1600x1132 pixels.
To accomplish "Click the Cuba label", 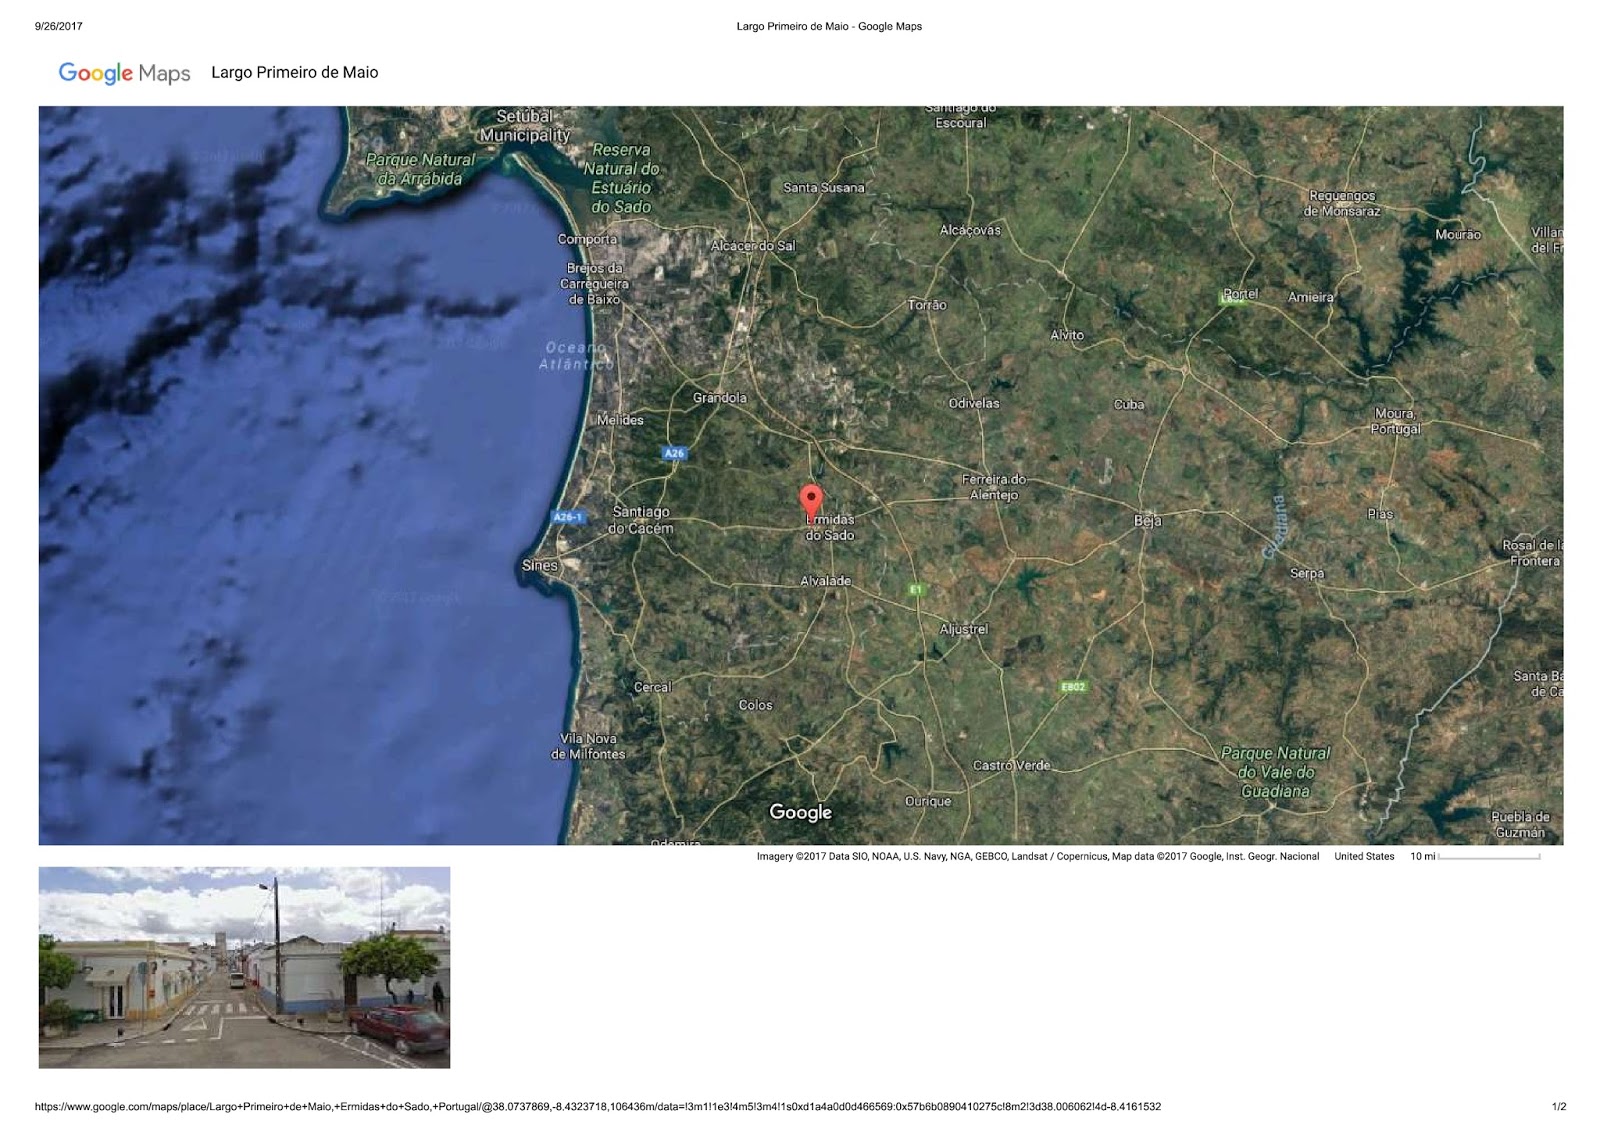I will [1129, 405].
